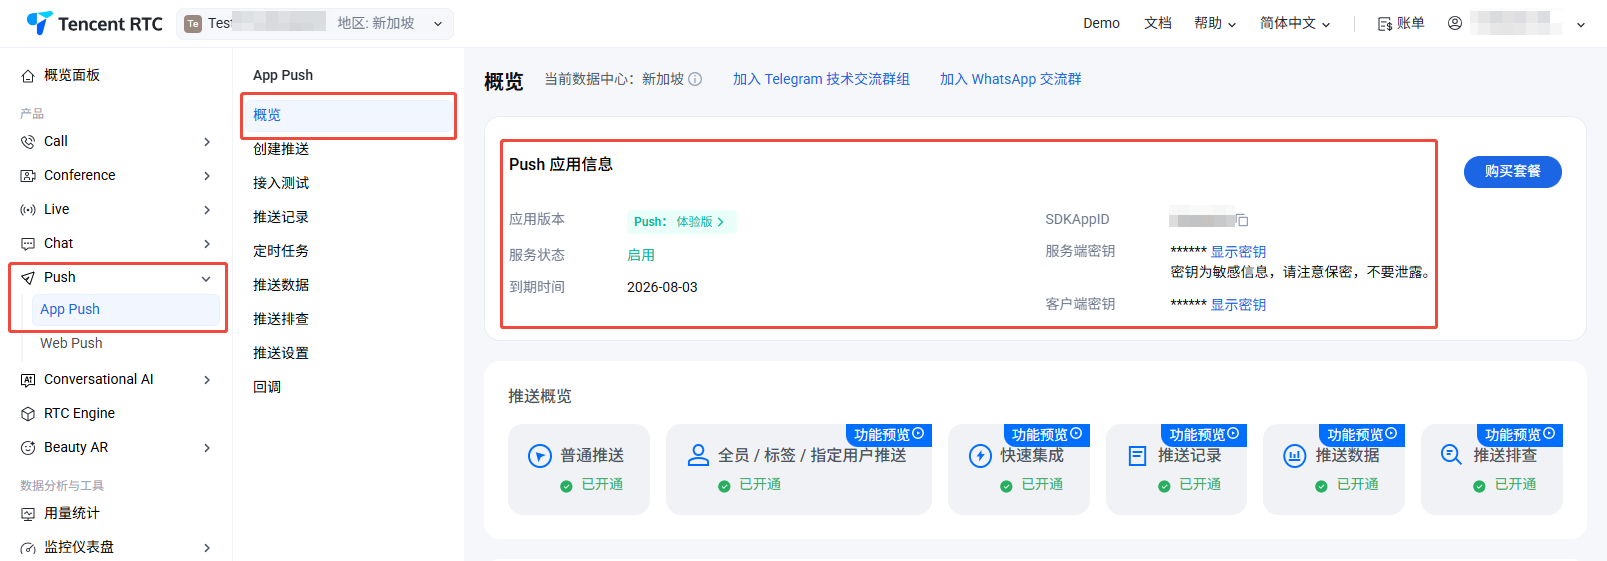This screenshot has height=561, width=1607.
Task: Click the magnifier icon for 推送排查
Action: pos(1451,455)
